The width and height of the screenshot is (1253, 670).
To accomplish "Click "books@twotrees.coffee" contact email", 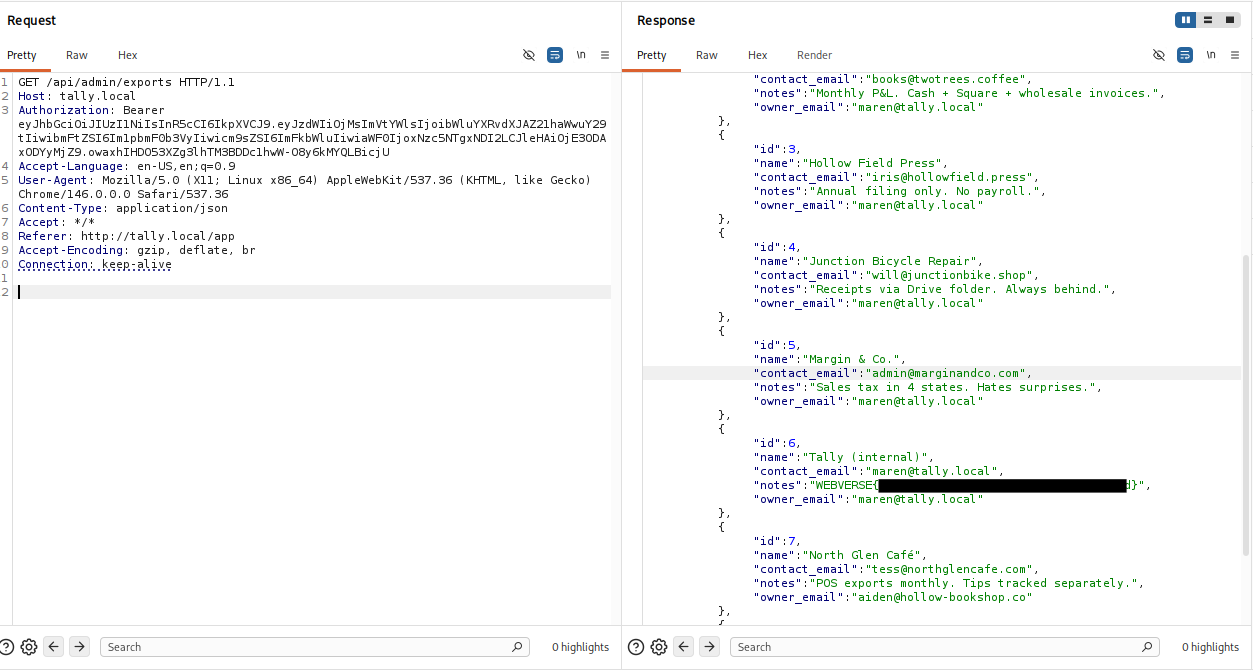I will pos(947,79).
